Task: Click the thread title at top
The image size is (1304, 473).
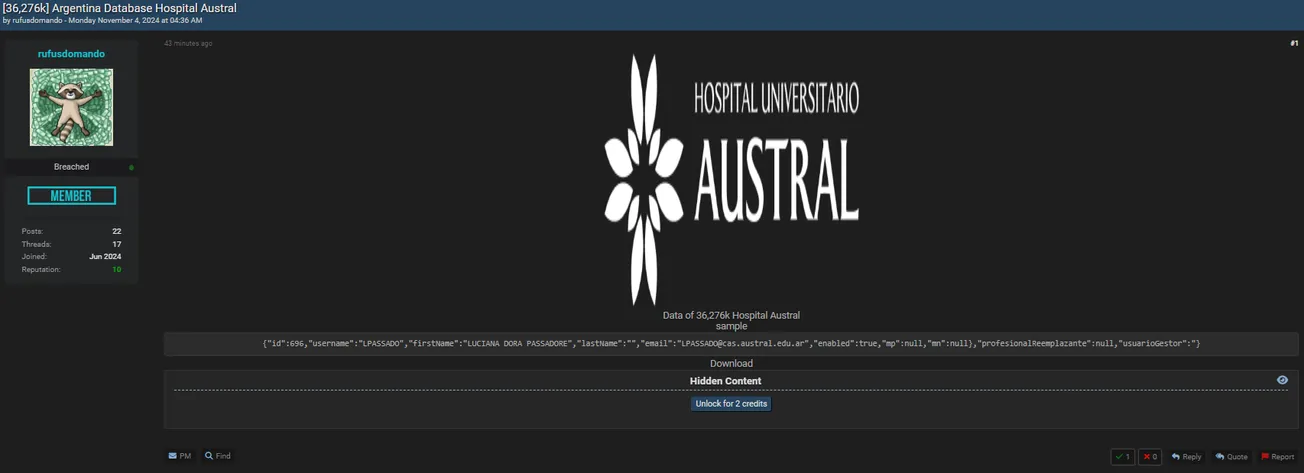Action: [x=120, y=8]
